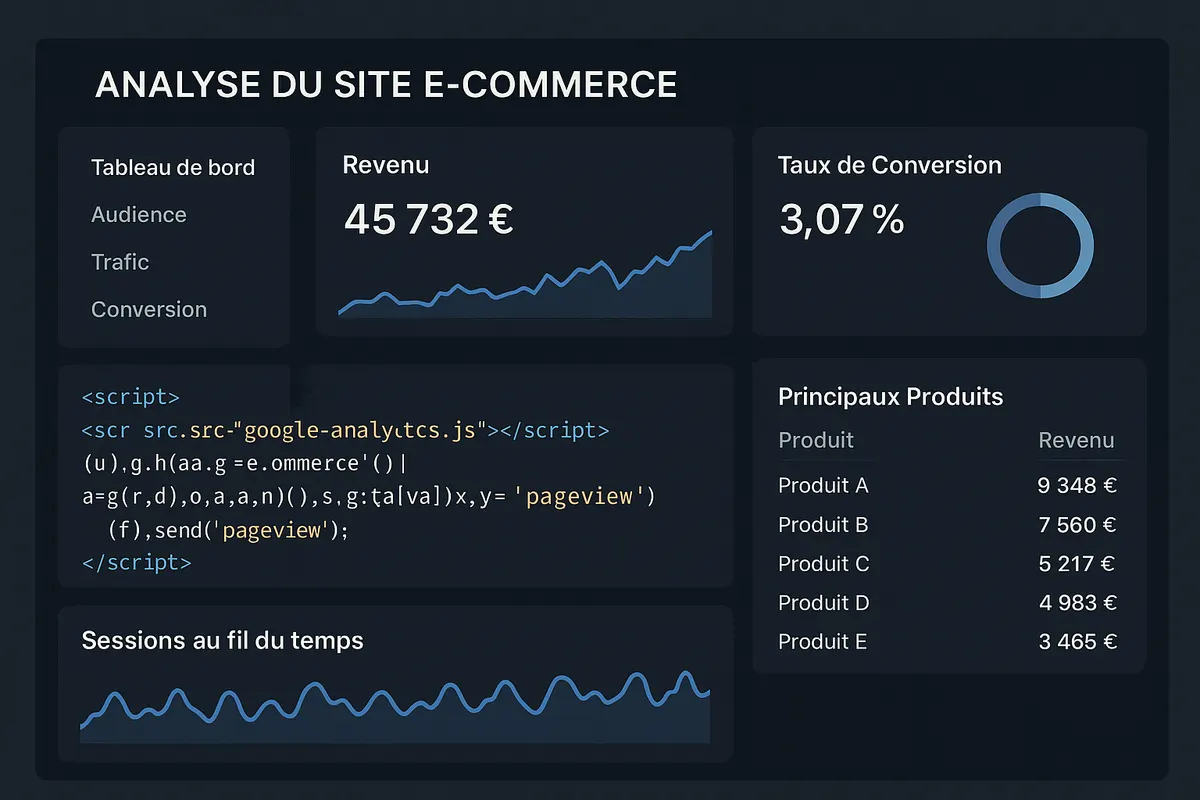Click the 5 217 € revenue cell
This screenshot has height=800, width=1200.
pyautogui.click(x=1077, y=564)
